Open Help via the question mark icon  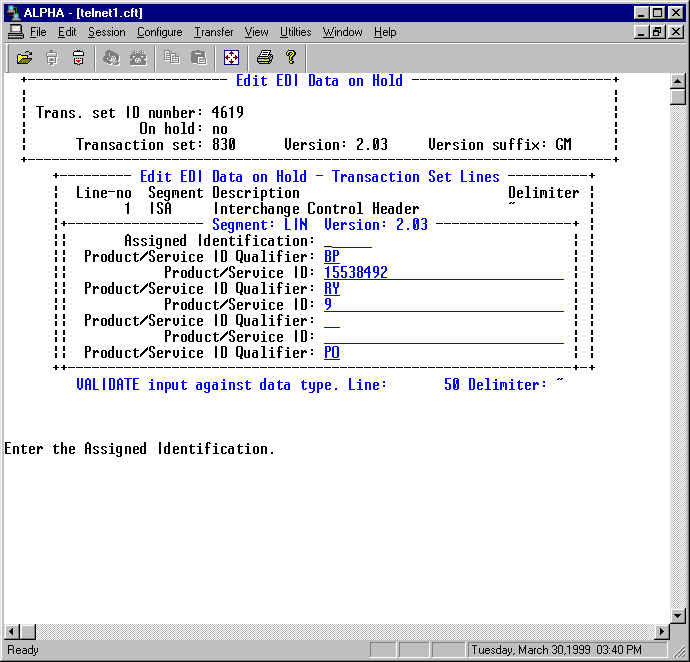pyautogui.click(x=291, y=57)
